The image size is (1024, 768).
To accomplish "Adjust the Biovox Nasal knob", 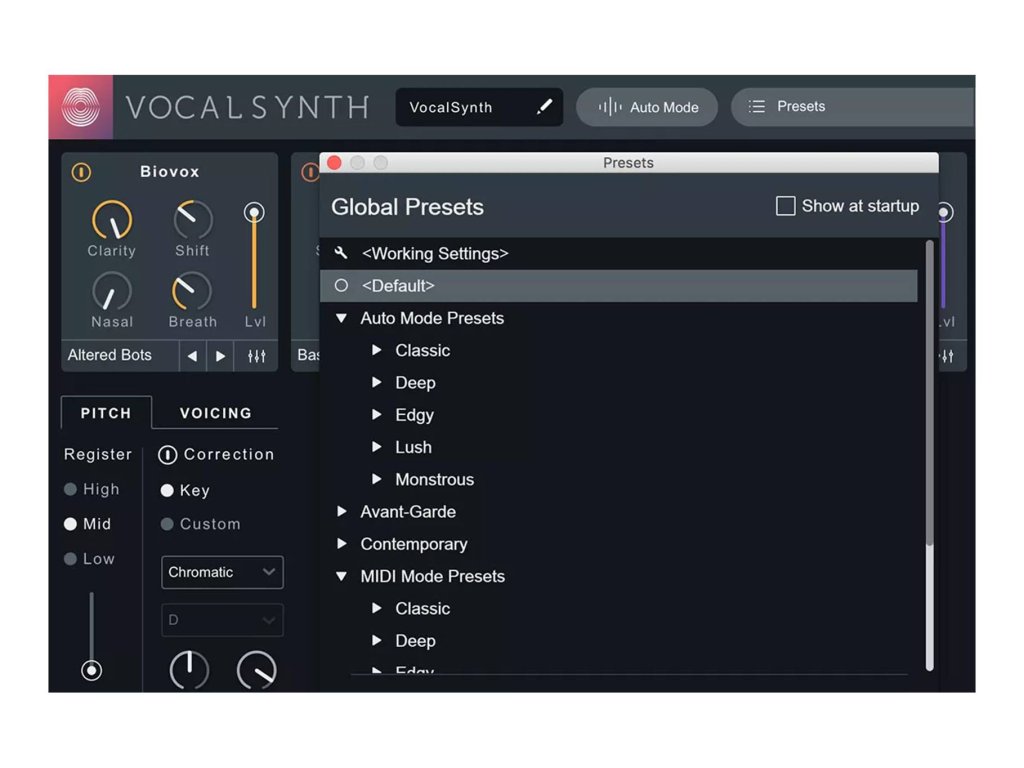I will coord(112,291).
